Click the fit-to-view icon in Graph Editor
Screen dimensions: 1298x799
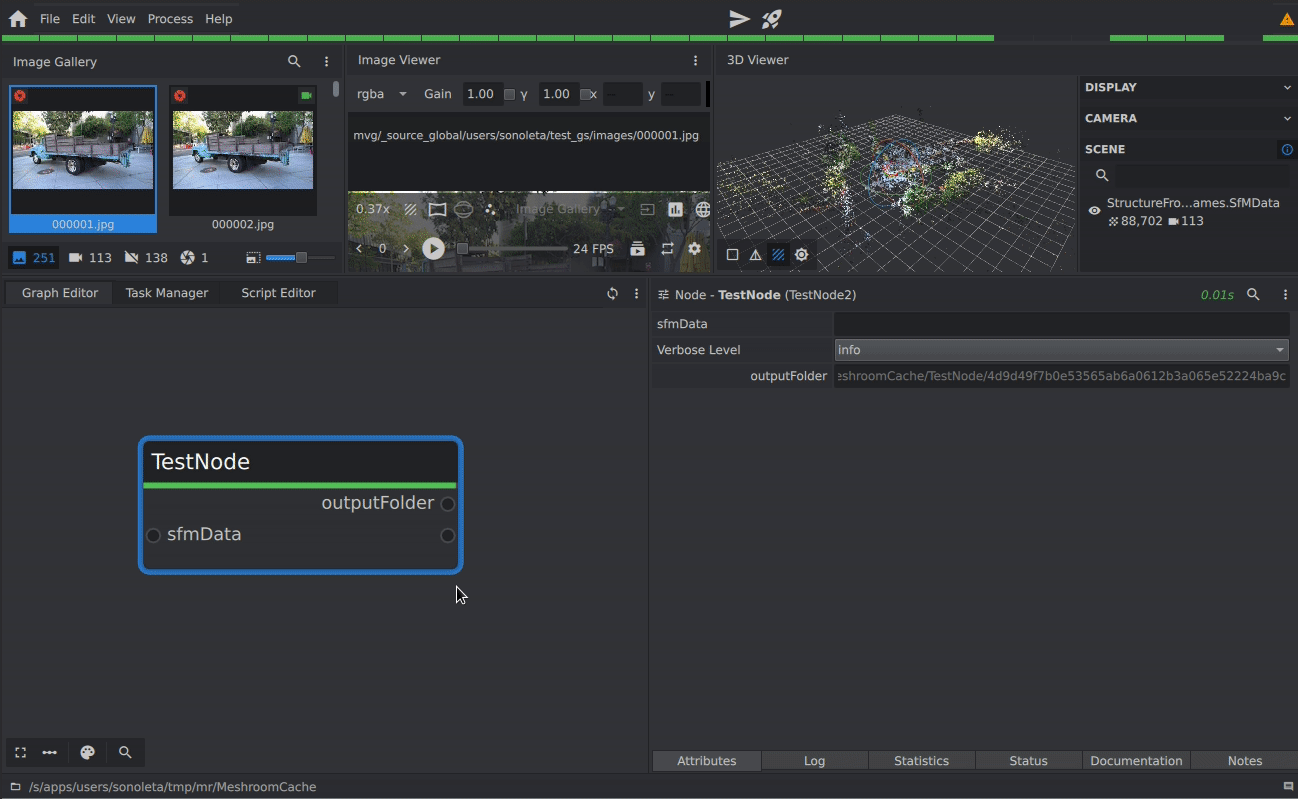(x=20, y=753)
